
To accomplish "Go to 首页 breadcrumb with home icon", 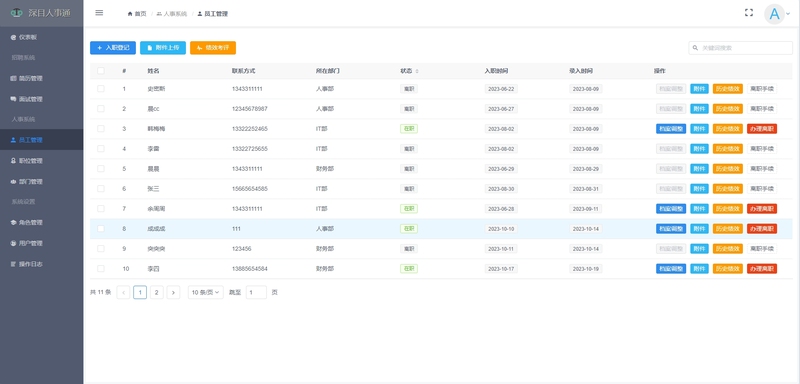I will click(x=137, y=14).
